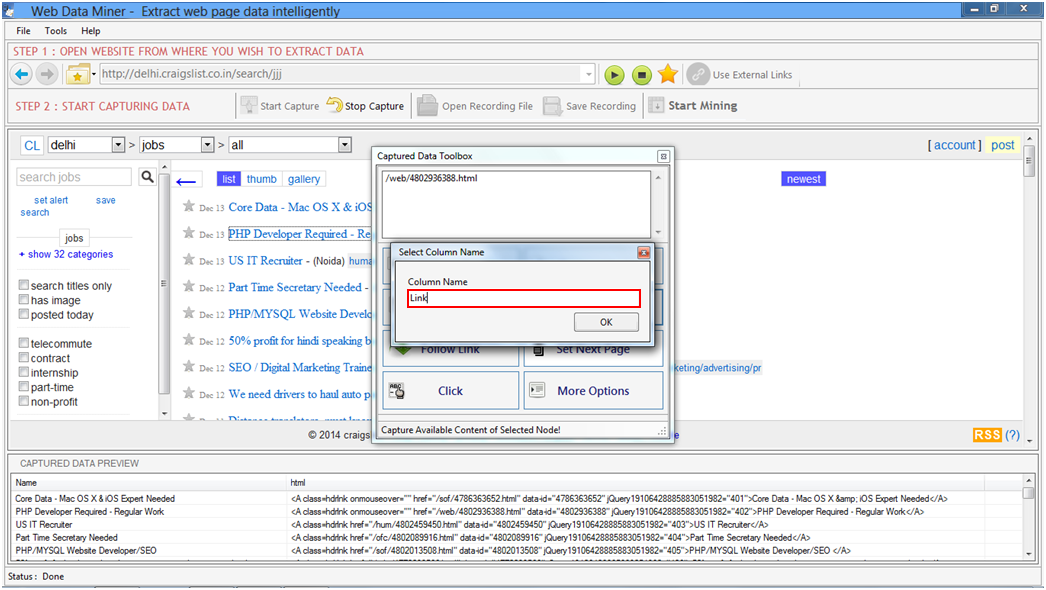Click the CL craigslist logo link
1046x590 pixels.
[x=31, y=145]
